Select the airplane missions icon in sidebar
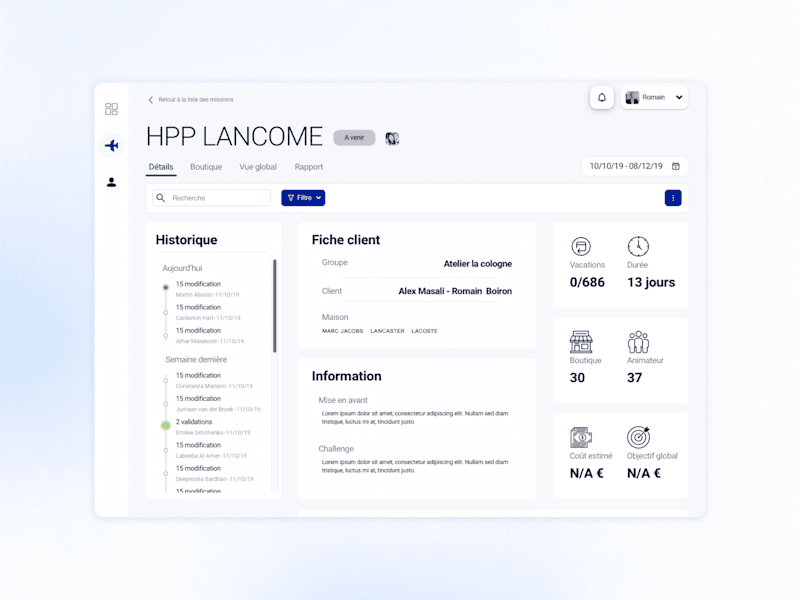The width and height of the screenshot is (800, 600). 112,146
